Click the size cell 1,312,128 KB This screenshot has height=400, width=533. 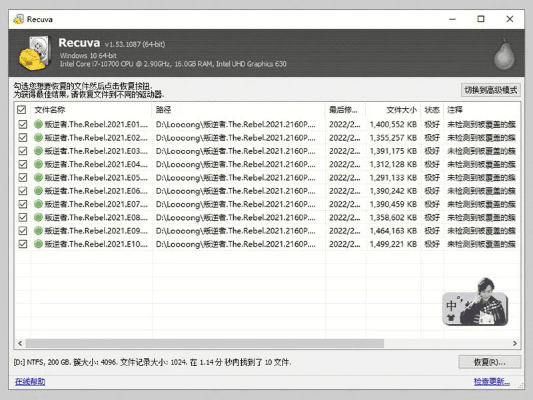393,164
